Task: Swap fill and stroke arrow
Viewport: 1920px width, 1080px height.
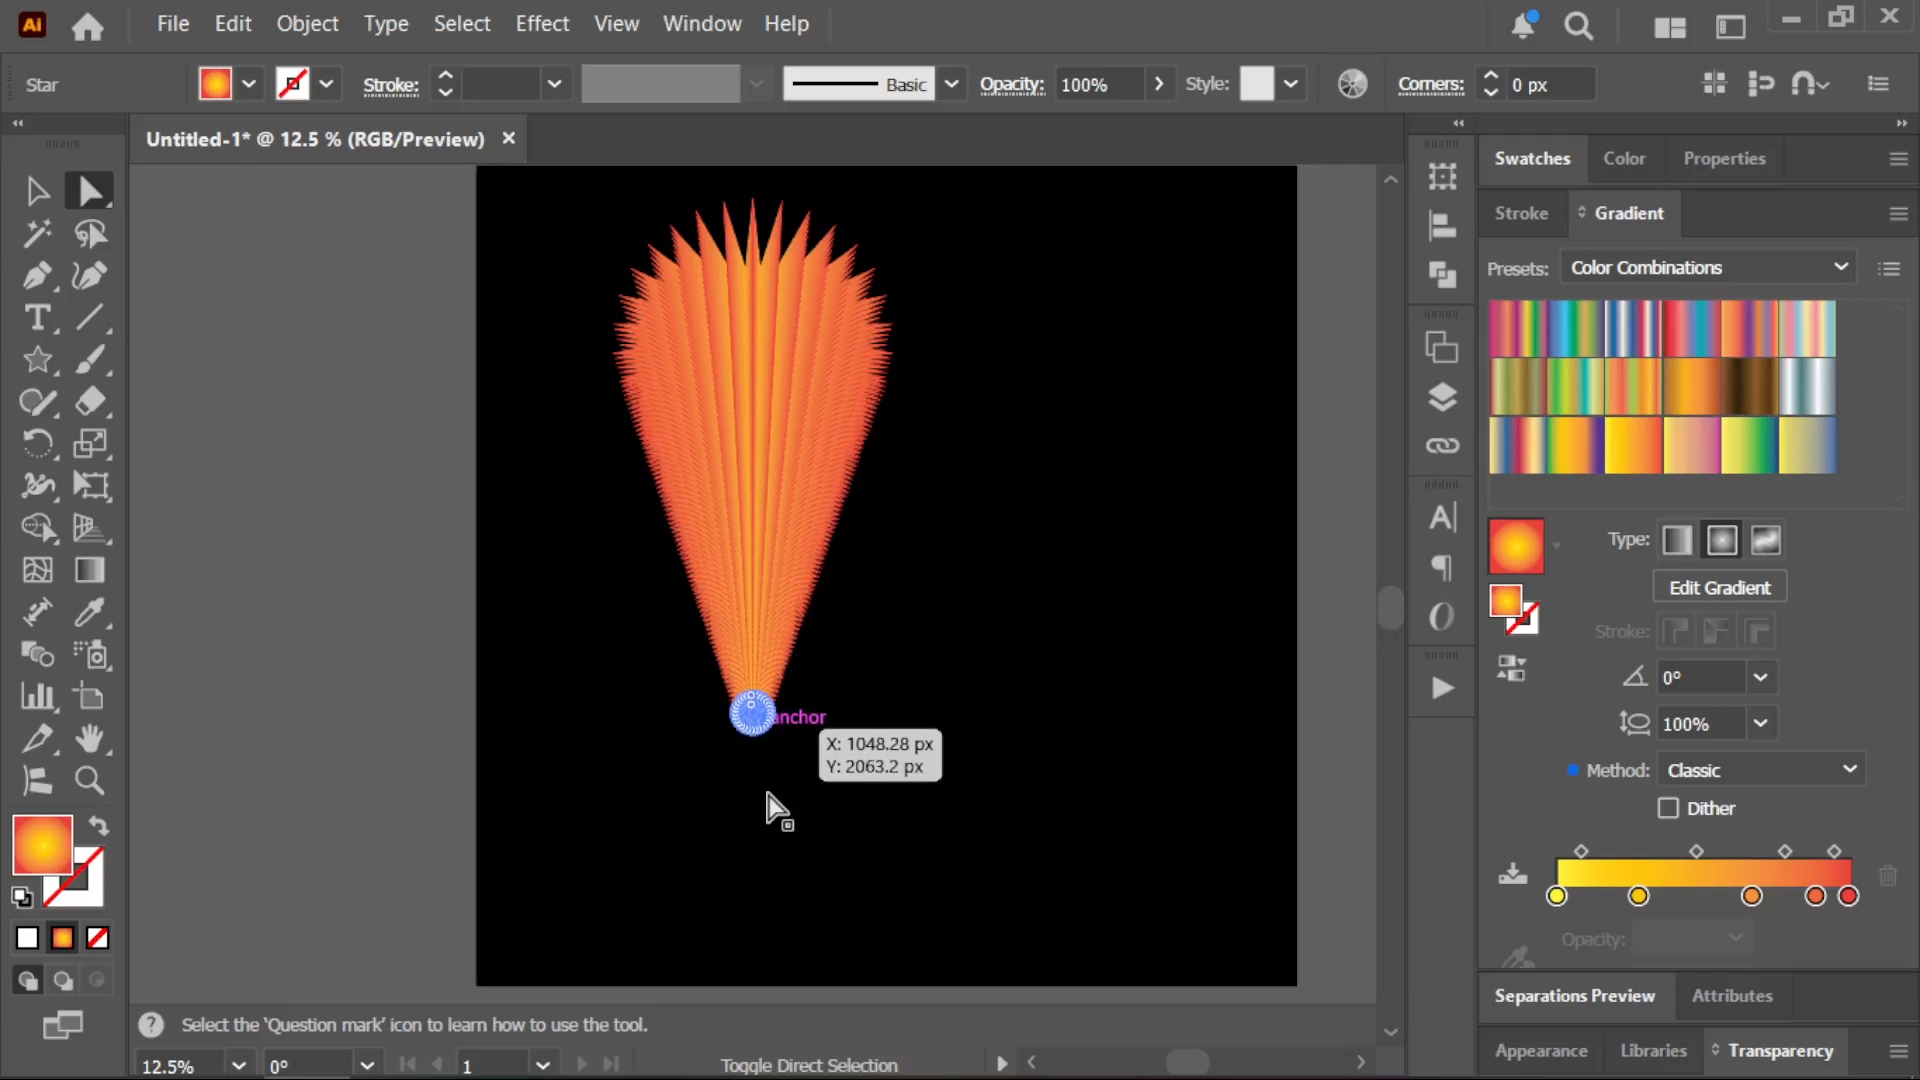Action: [99, 826]
